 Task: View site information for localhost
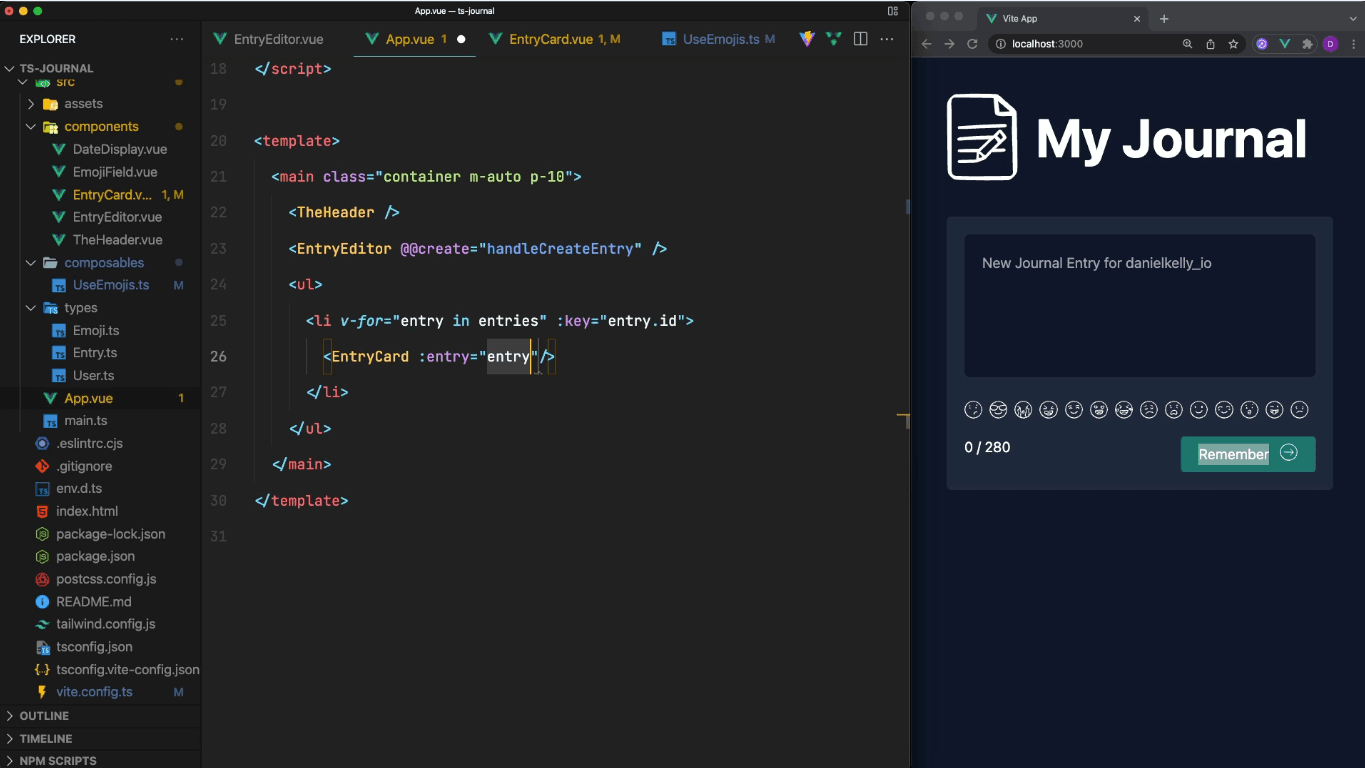(x=1000, y=44)
